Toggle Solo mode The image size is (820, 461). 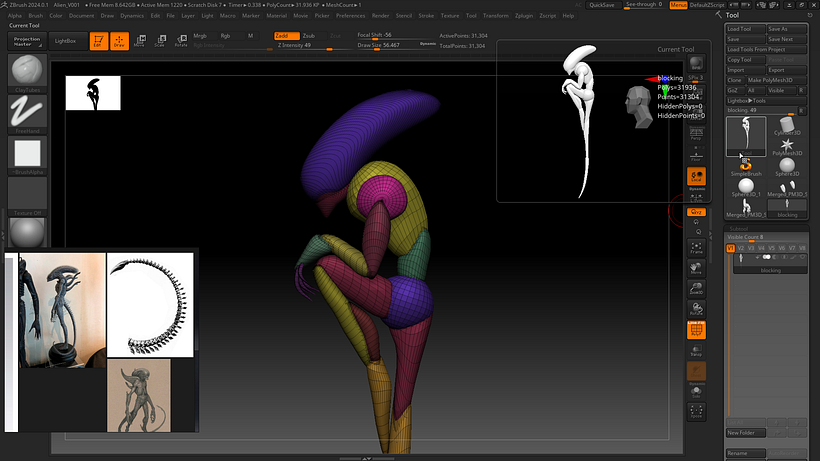pos(696,391)
